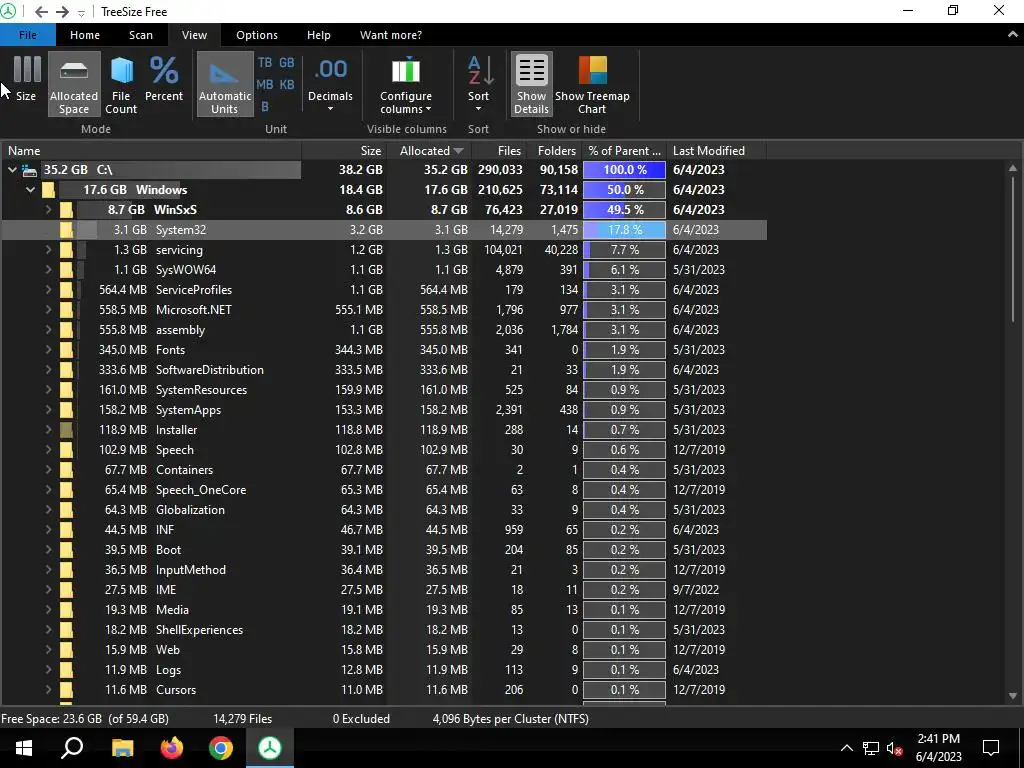Collapse the C:\ drive node

pos(12,170)
